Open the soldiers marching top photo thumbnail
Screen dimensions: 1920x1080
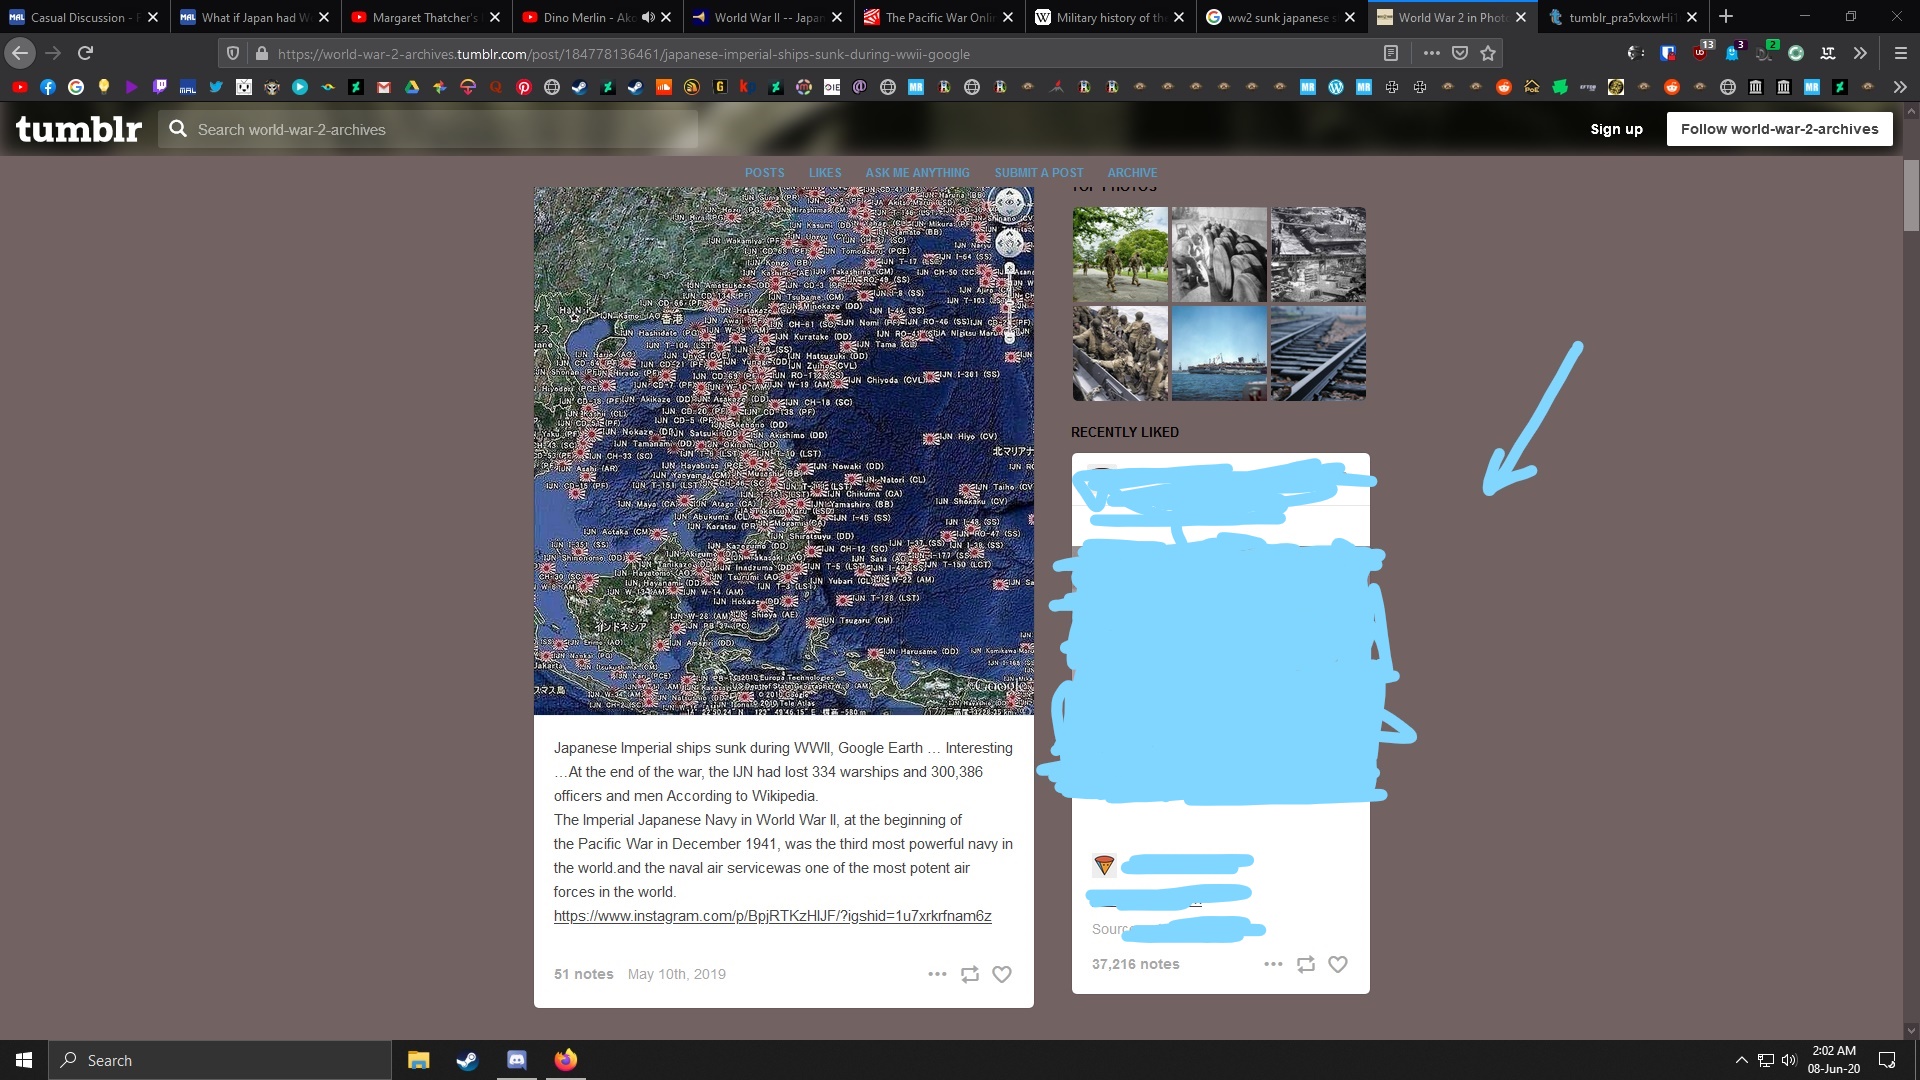[1120, 254]
